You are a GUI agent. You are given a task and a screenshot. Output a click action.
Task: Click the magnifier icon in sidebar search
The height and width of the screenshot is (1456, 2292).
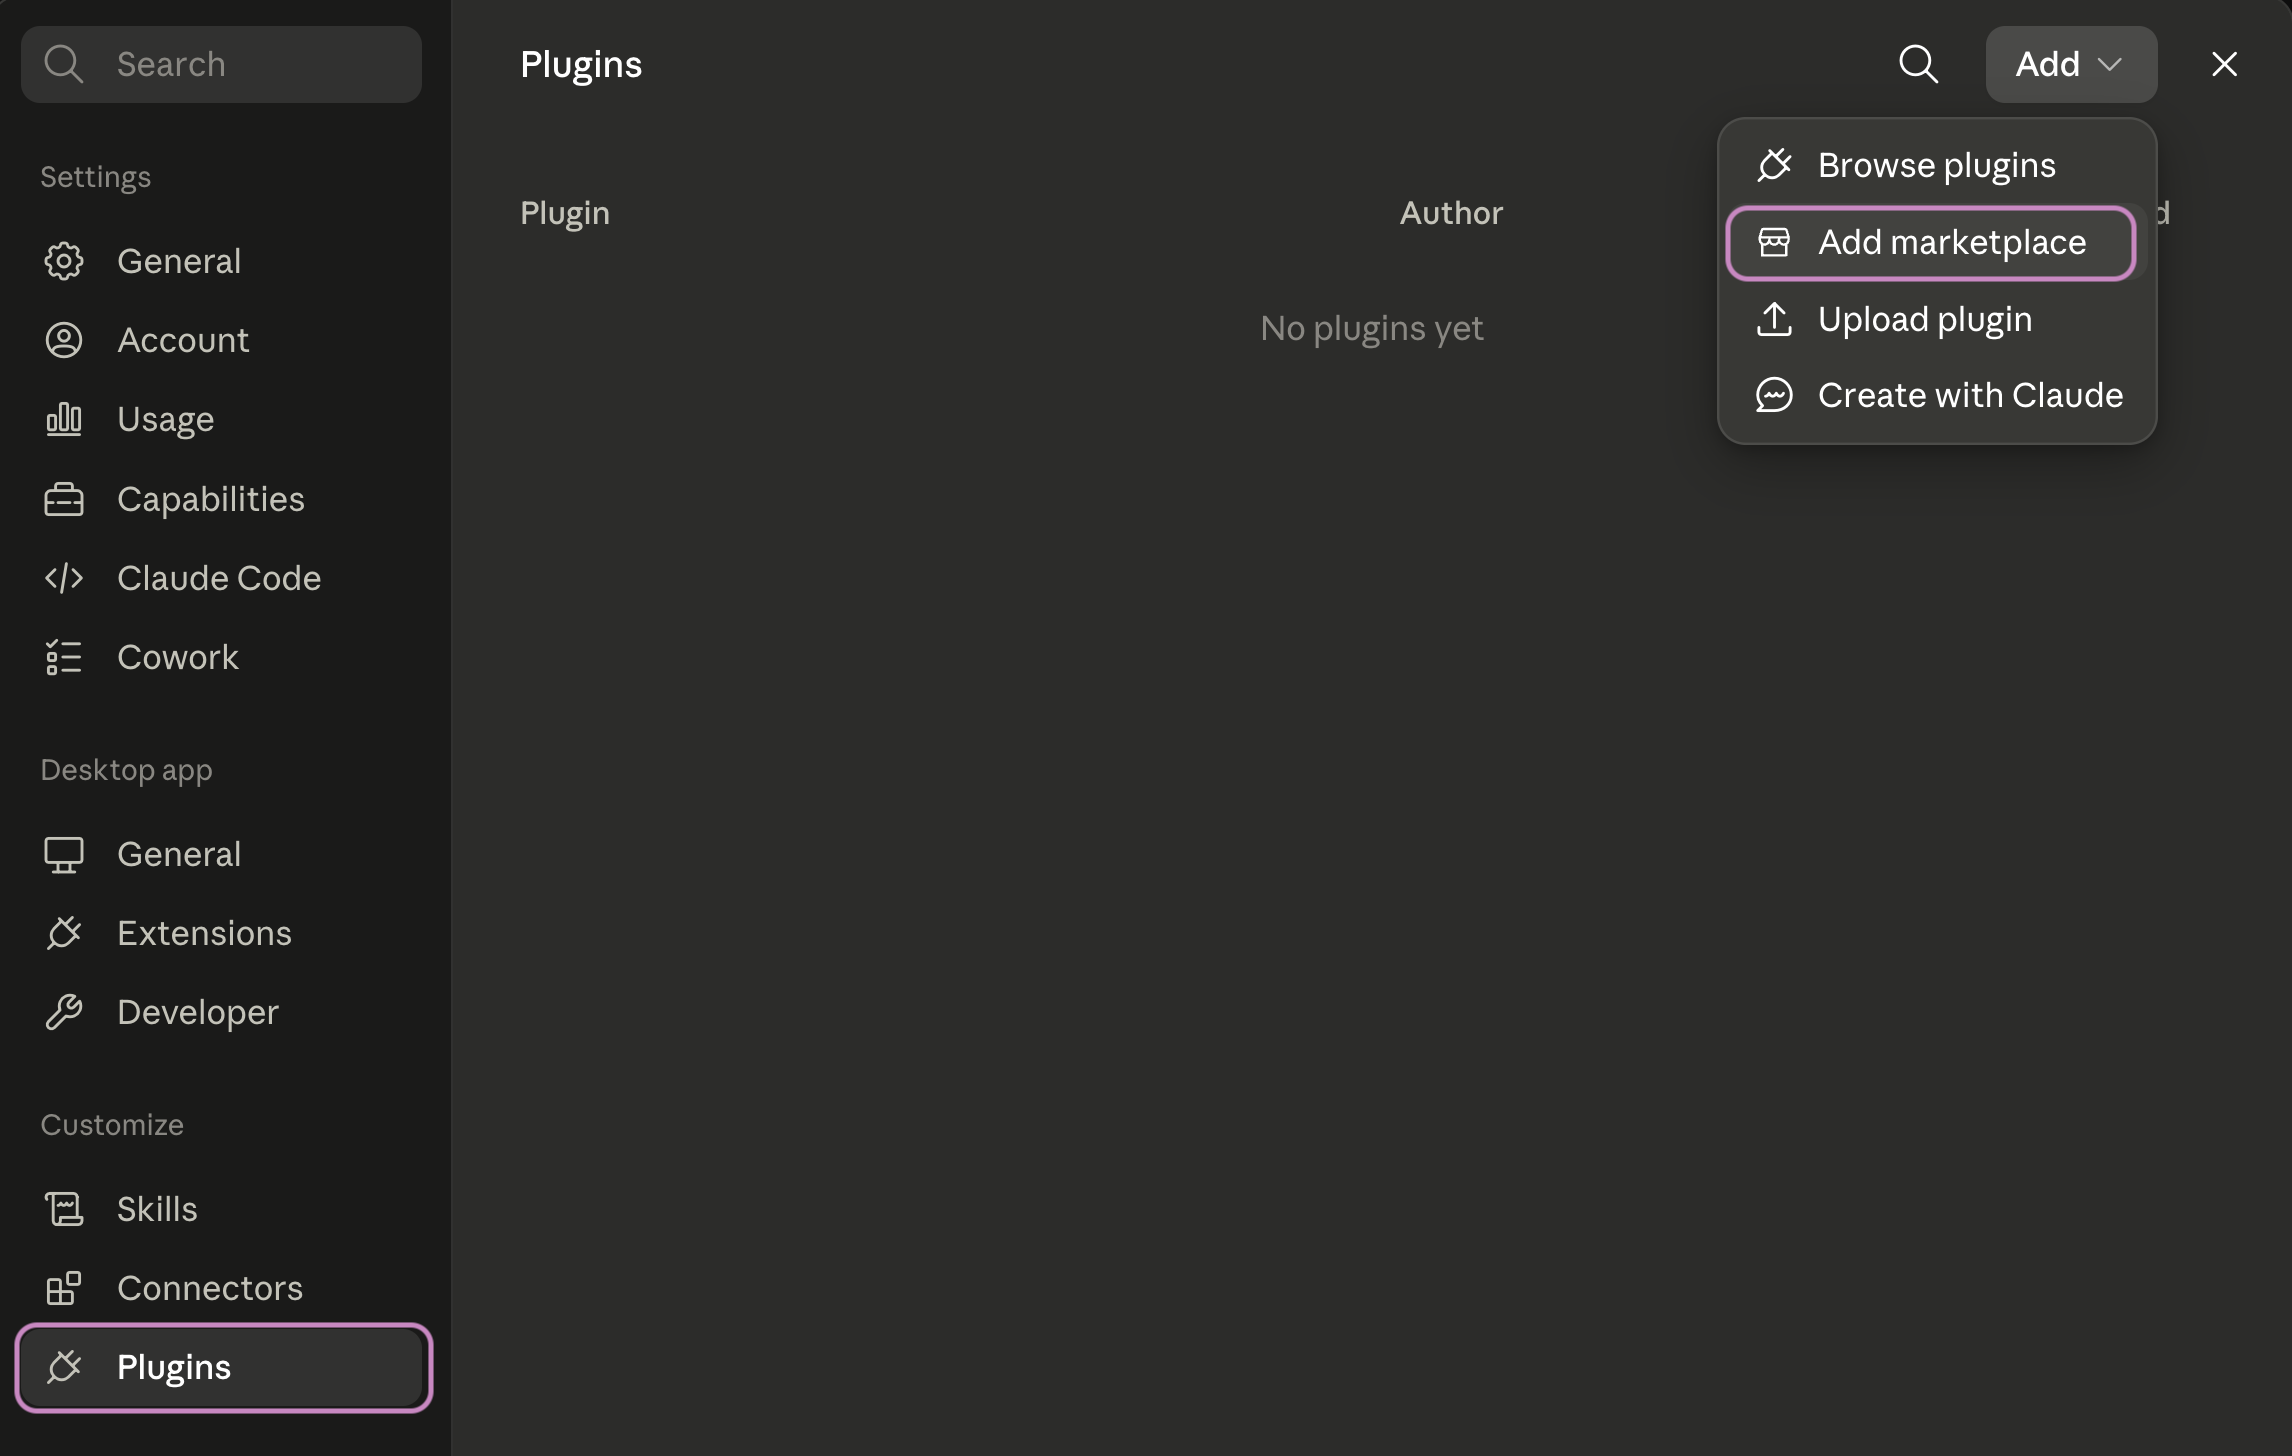[64, 64]
